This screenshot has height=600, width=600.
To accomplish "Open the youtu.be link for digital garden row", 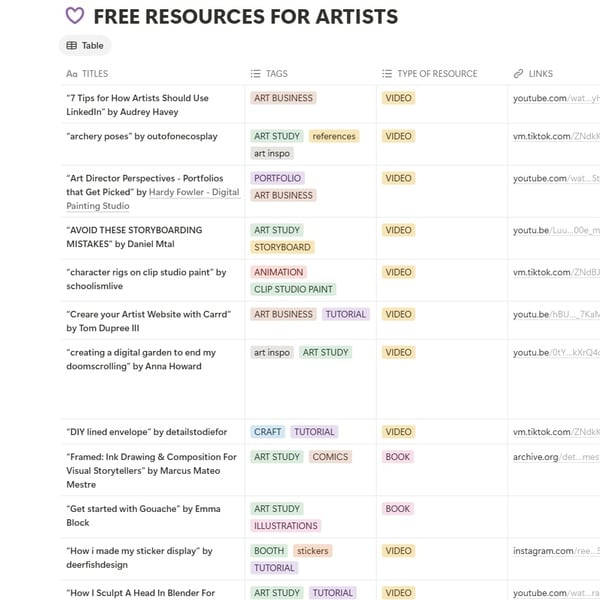I will coord(556,353).
